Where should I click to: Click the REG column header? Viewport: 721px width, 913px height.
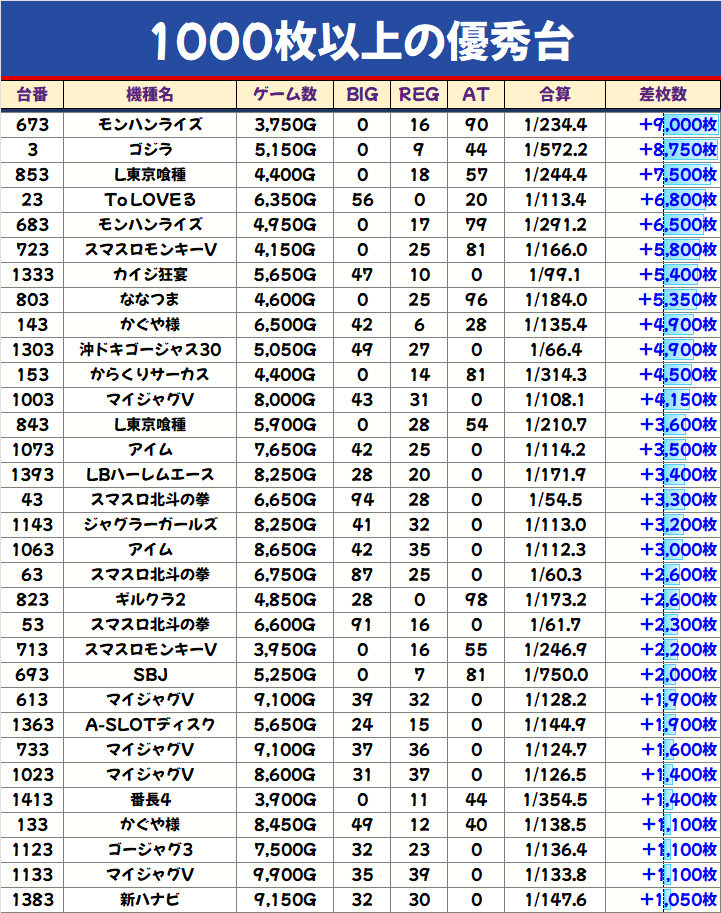(x=419, y=94)
